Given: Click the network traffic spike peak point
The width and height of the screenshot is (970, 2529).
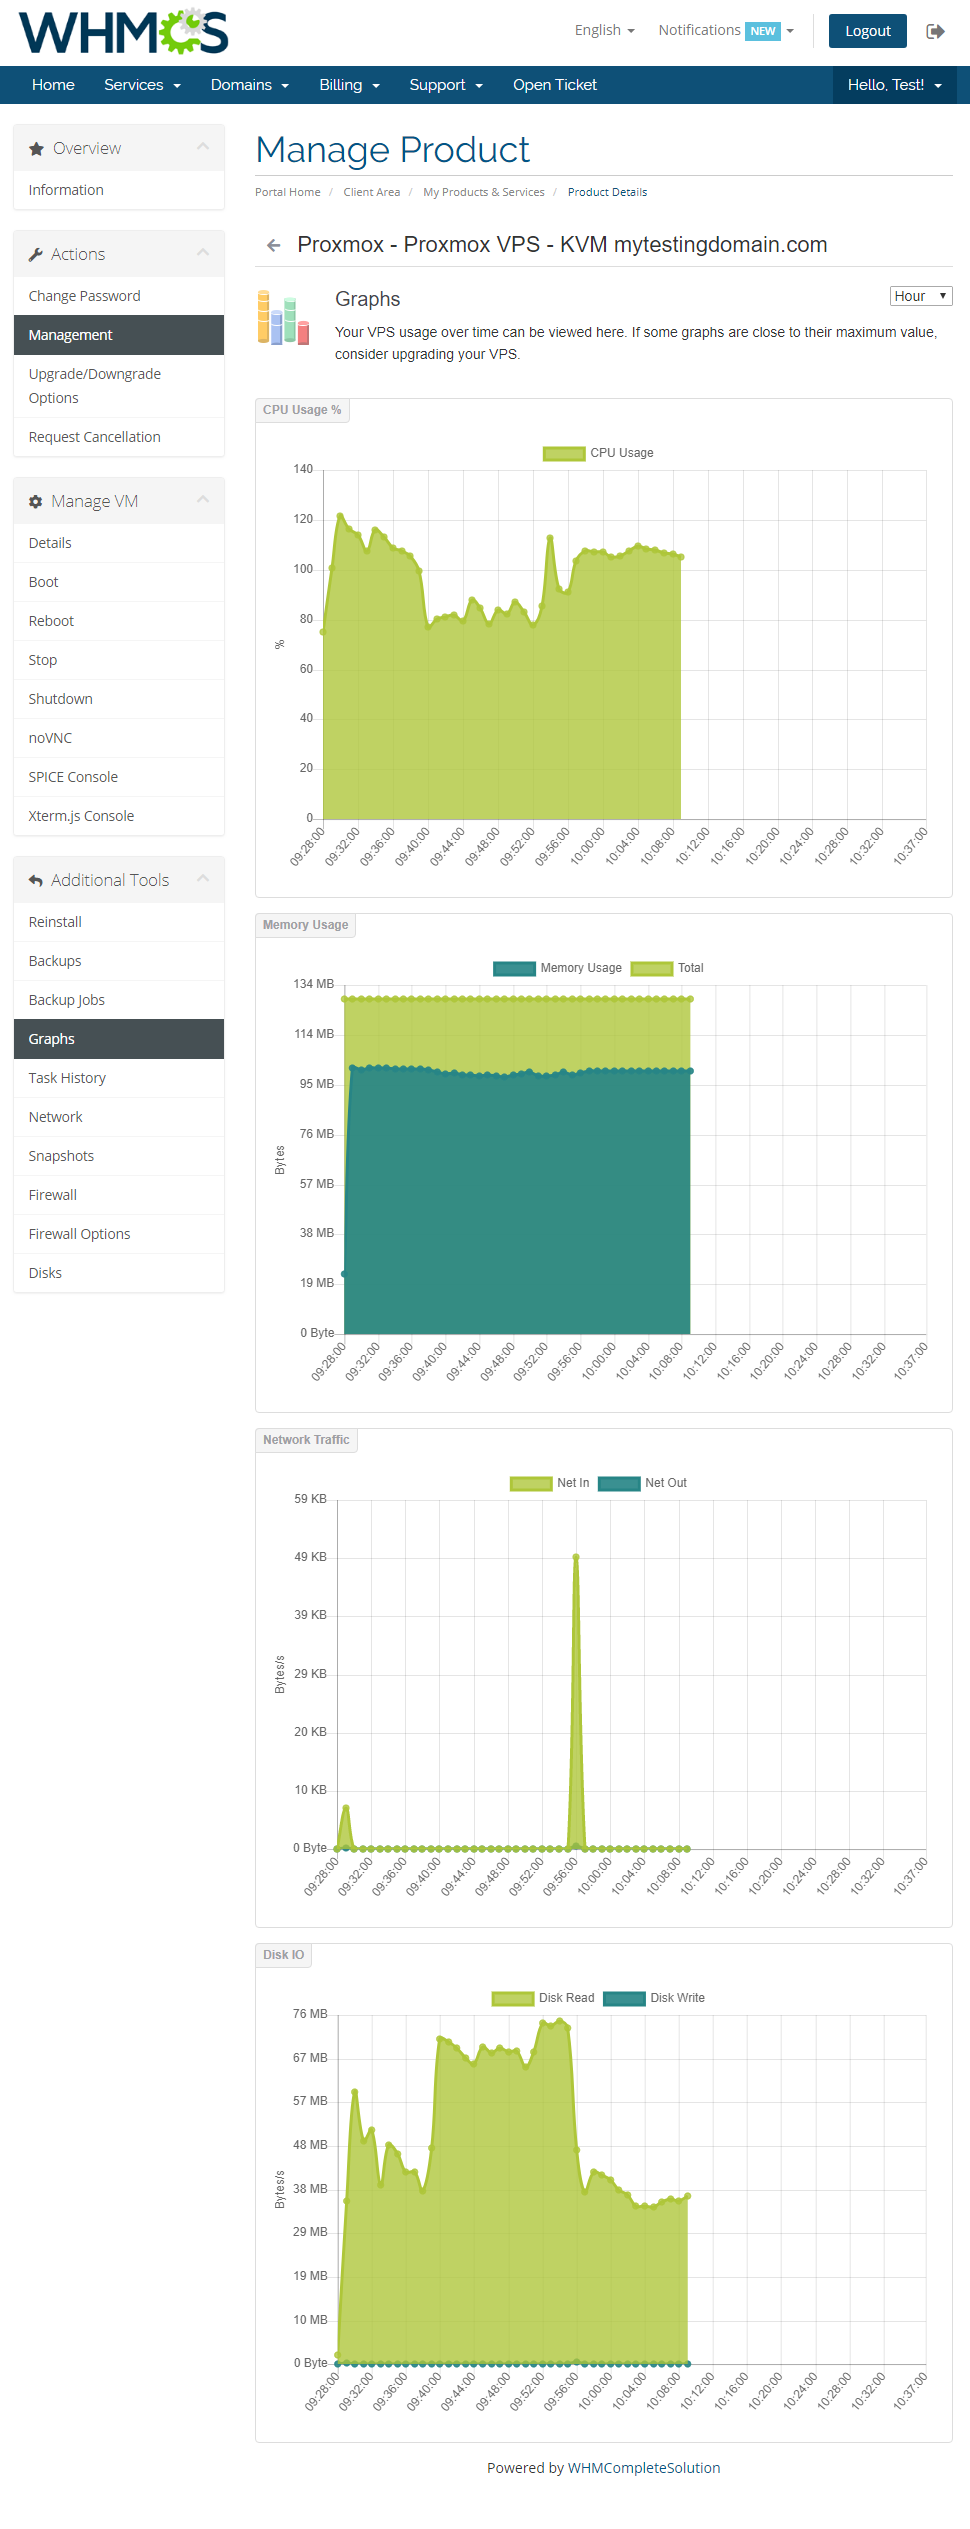Looking at the screenshot, I should click(x=576, y=1557).
